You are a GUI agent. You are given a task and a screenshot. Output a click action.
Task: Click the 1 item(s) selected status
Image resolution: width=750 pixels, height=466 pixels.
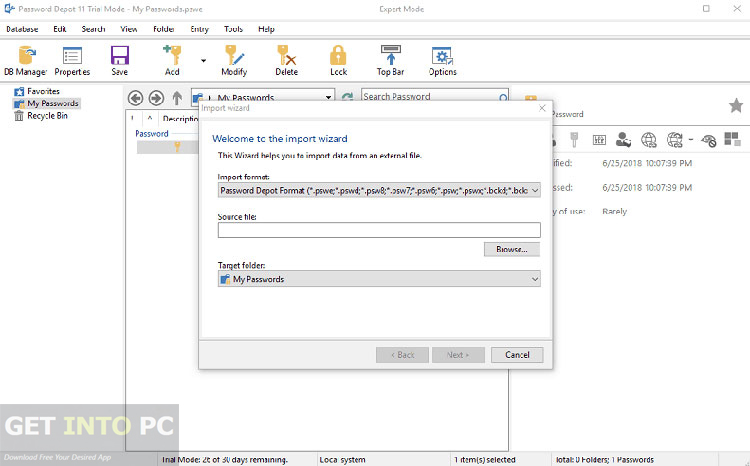[485, 460]
